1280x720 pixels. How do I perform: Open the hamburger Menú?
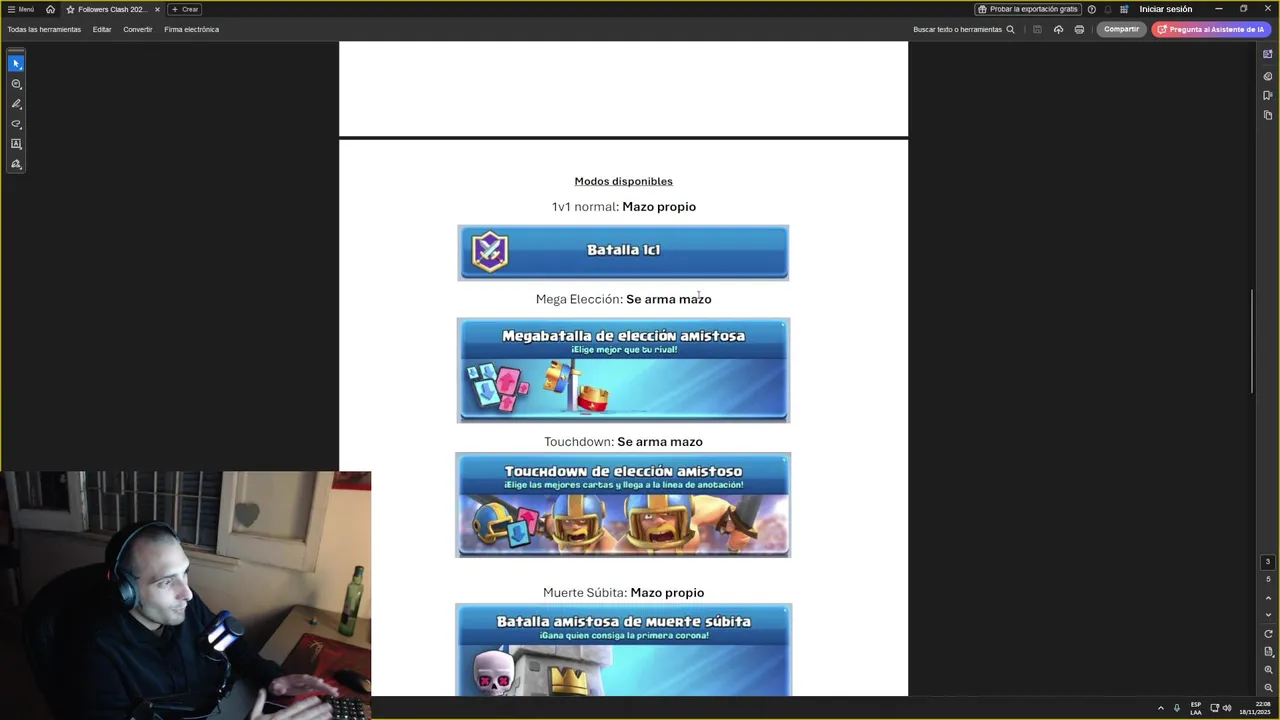coord(20,9)
